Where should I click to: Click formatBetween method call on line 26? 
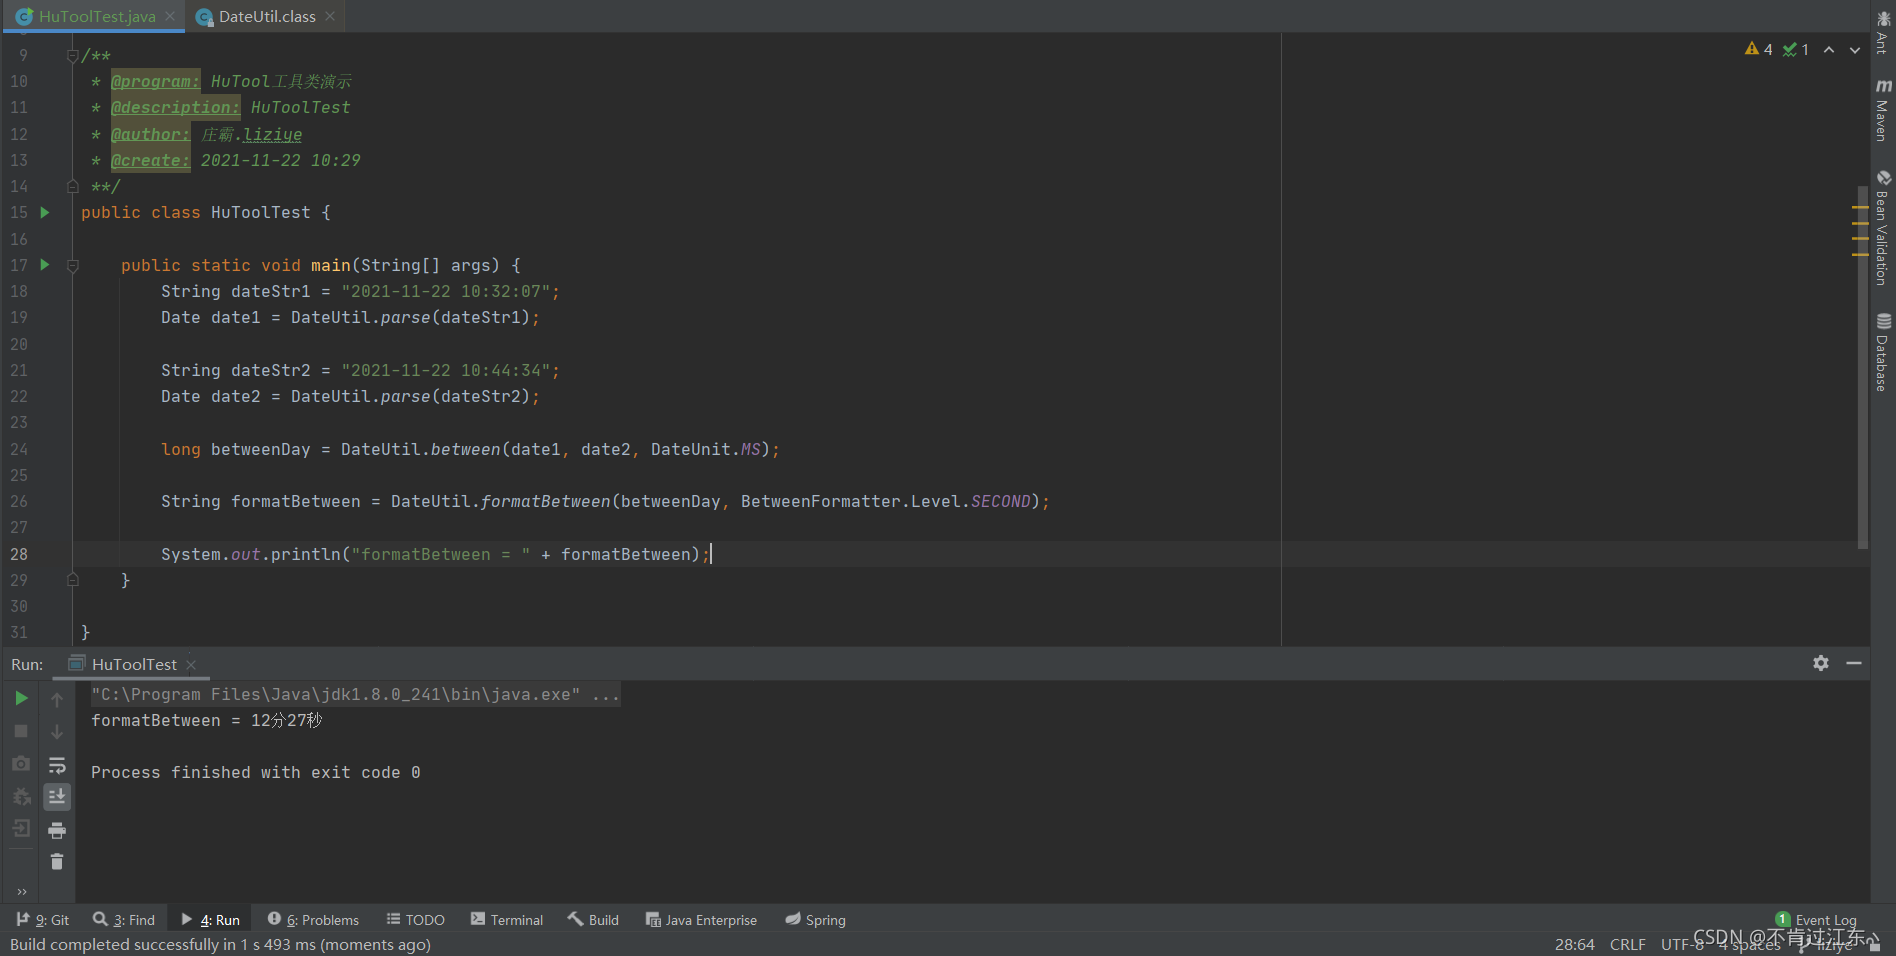(546, 501)
